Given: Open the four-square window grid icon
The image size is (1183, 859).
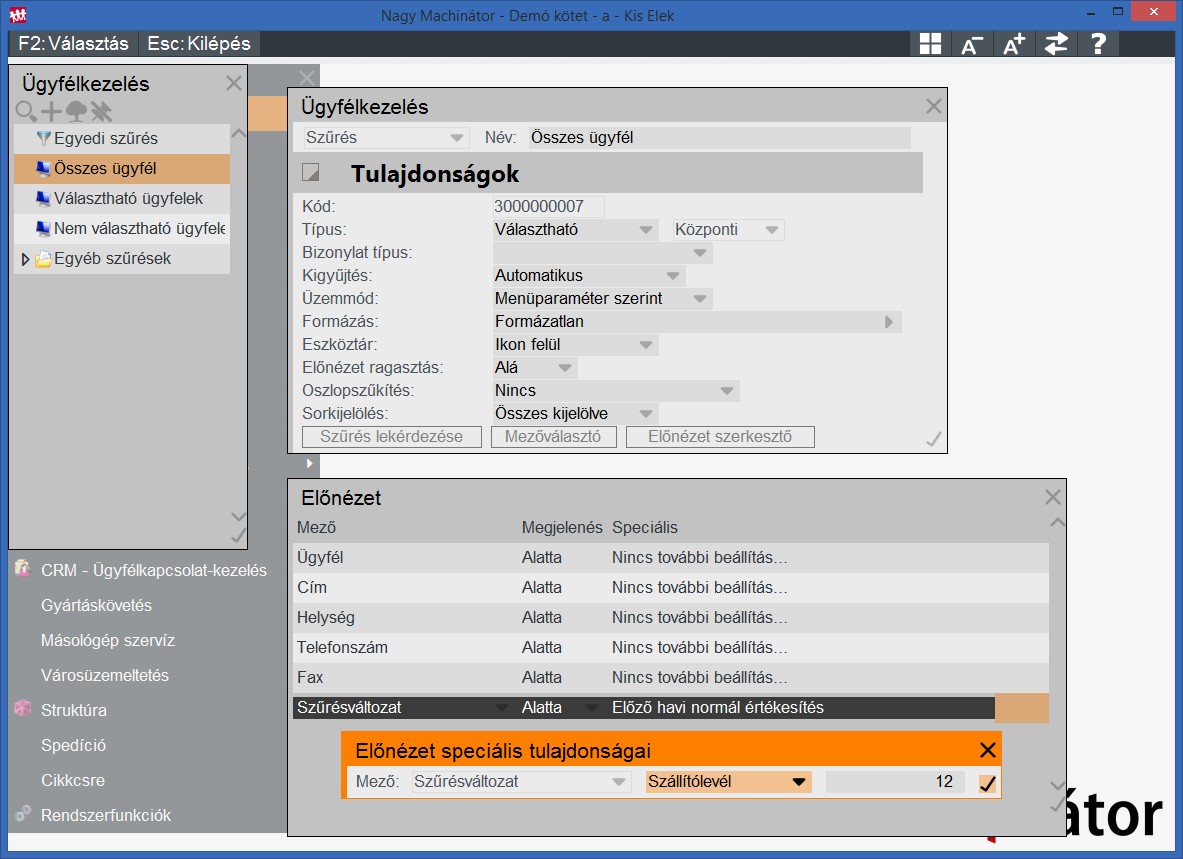Looking at the screenshot, I should [x=930, y=44].
